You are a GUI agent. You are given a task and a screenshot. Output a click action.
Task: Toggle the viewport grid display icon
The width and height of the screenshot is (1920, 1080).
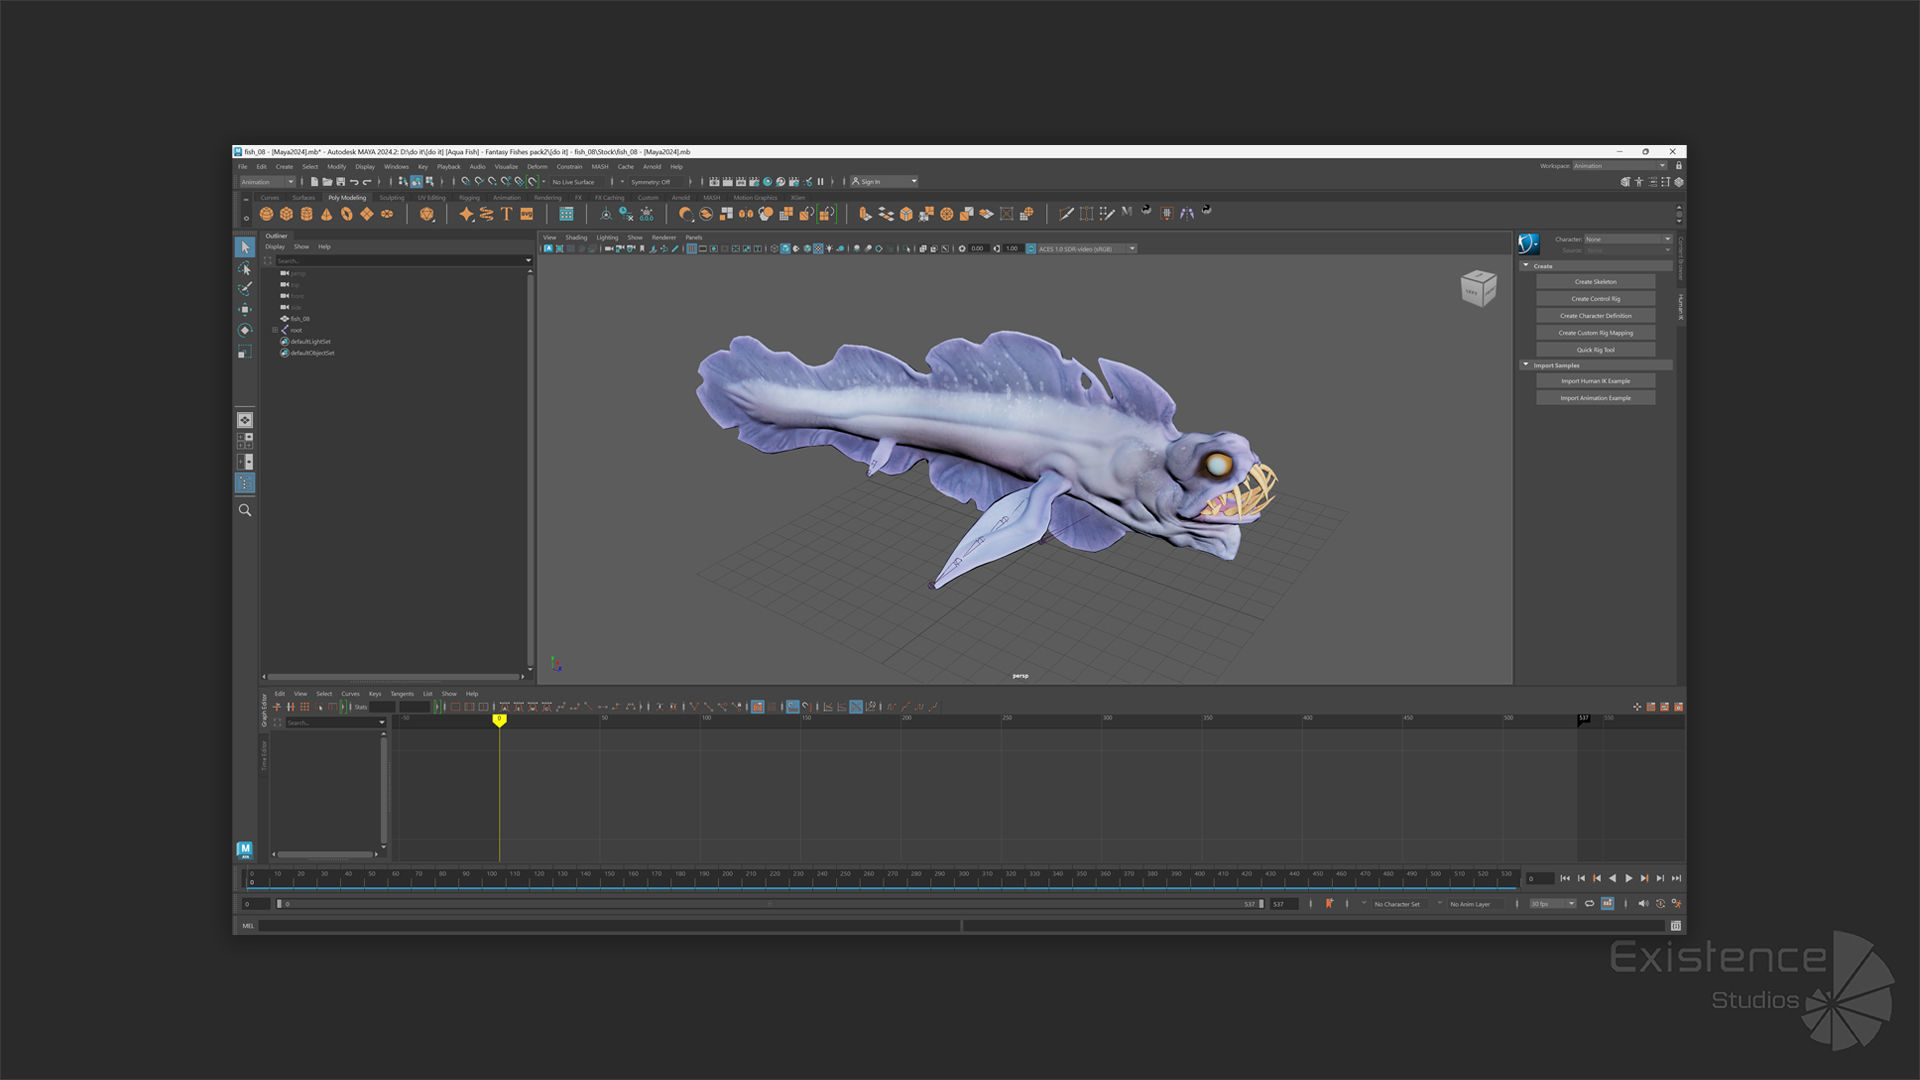(691, 249)
